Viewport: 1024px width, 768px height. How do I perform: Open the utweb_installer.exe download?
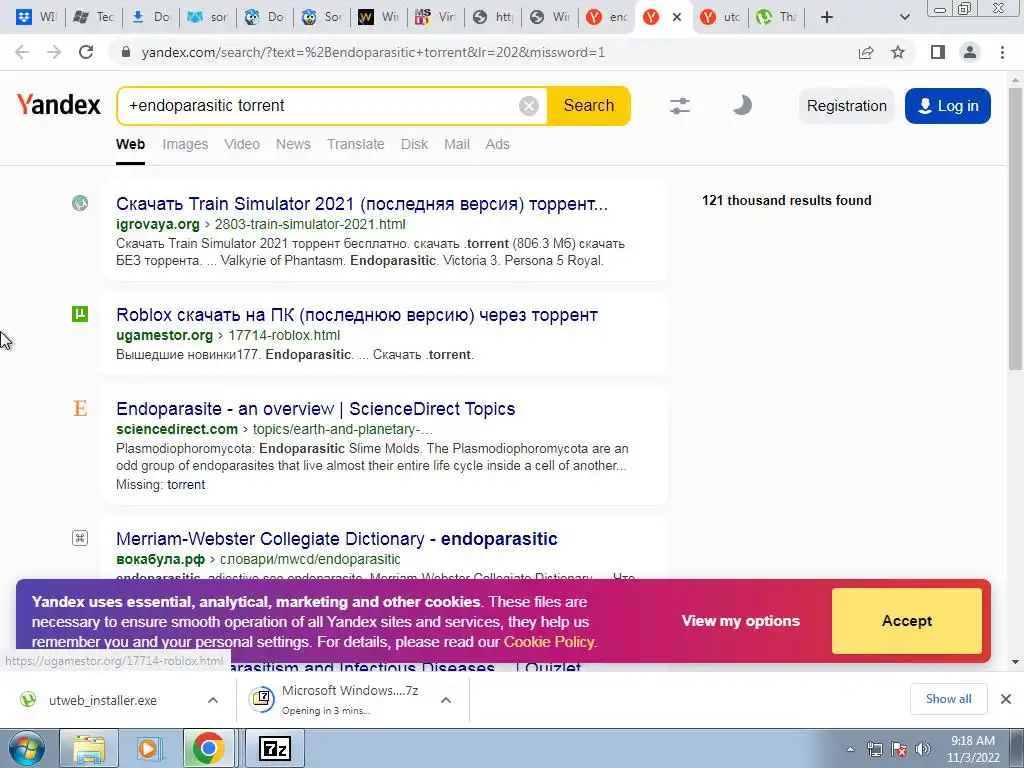pyautogui.click(x=103, y=700)
